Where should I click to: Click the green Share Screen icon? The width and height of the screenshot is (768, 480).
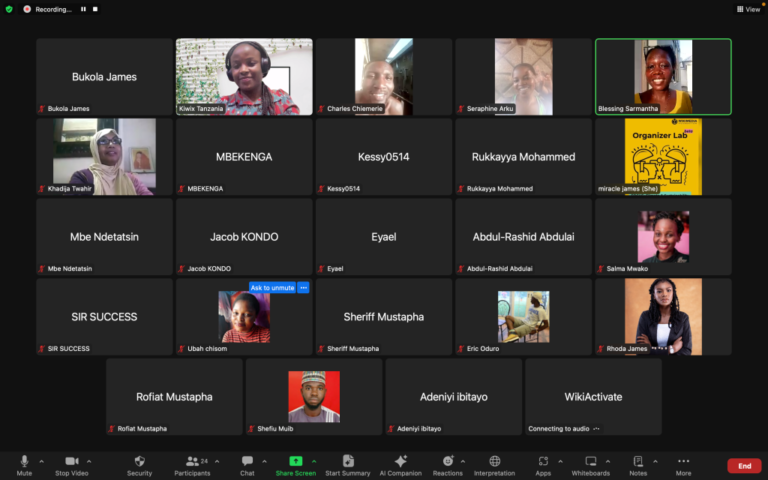coord(296,461)
